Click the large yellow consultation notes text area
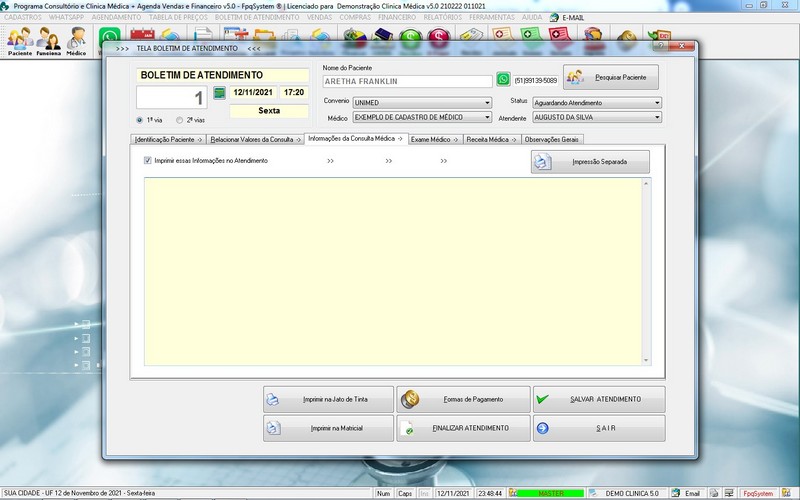This screenshot has height=500, width=800. [x=393, y=271]
